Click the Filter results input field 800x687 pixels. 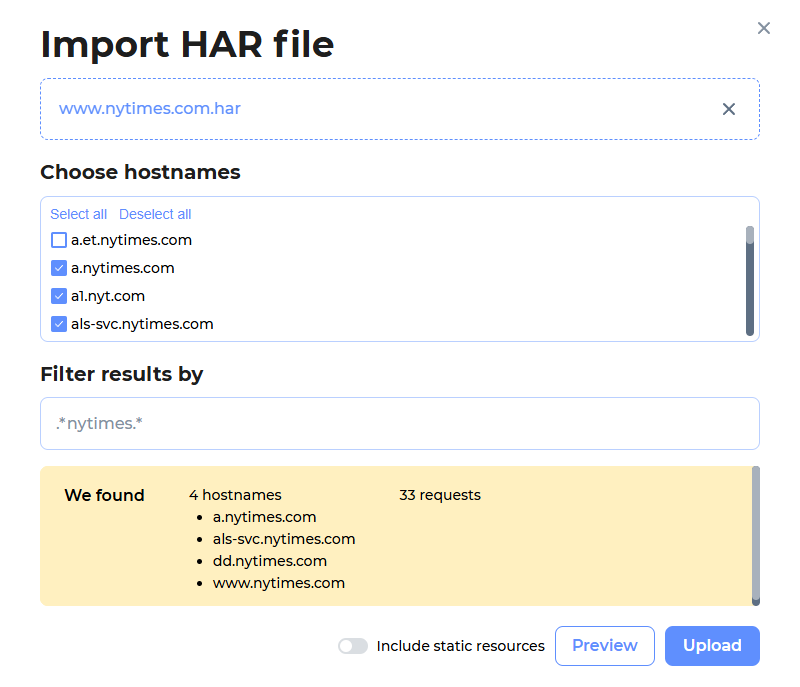point(400,423)
